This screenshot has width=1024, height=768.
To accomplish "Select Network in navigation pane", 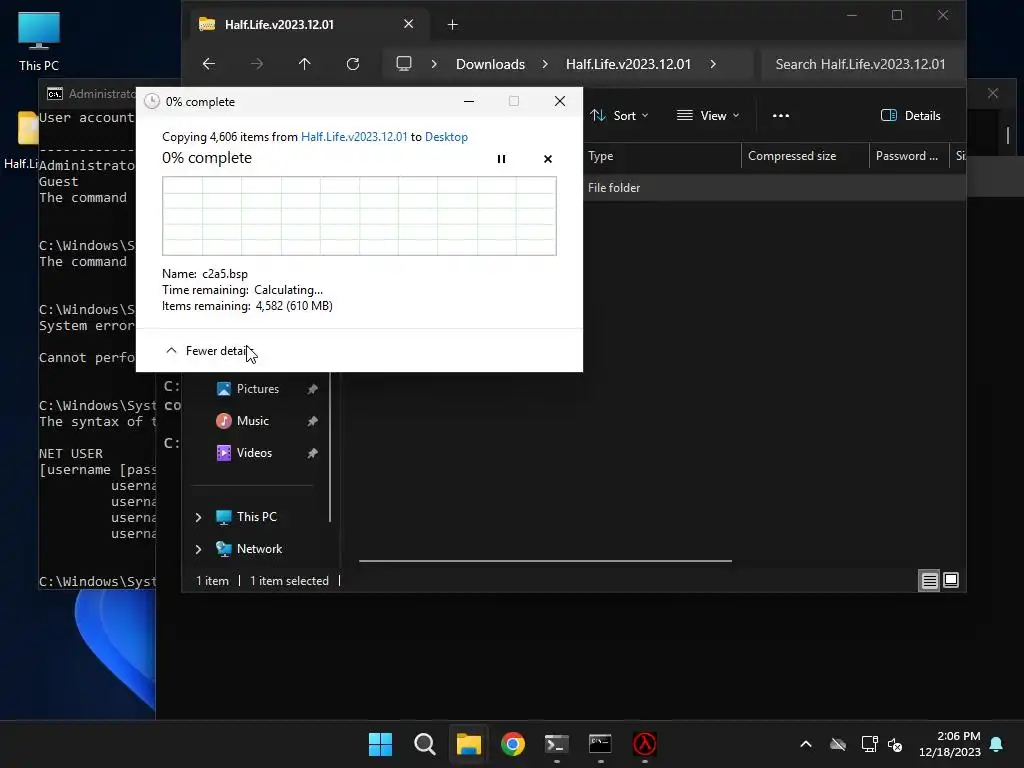I will pyautogui.click(x=259, y=549).
